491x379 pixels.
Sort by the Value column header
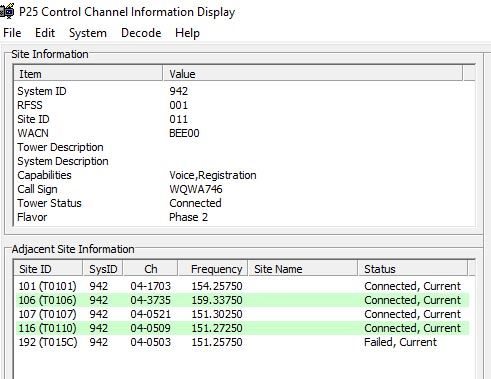point(313,74)
